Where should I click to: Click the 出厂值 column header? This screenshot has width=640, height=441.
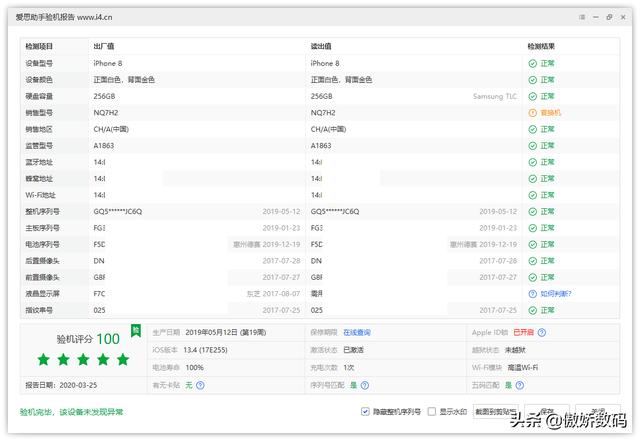pos(104,46)
